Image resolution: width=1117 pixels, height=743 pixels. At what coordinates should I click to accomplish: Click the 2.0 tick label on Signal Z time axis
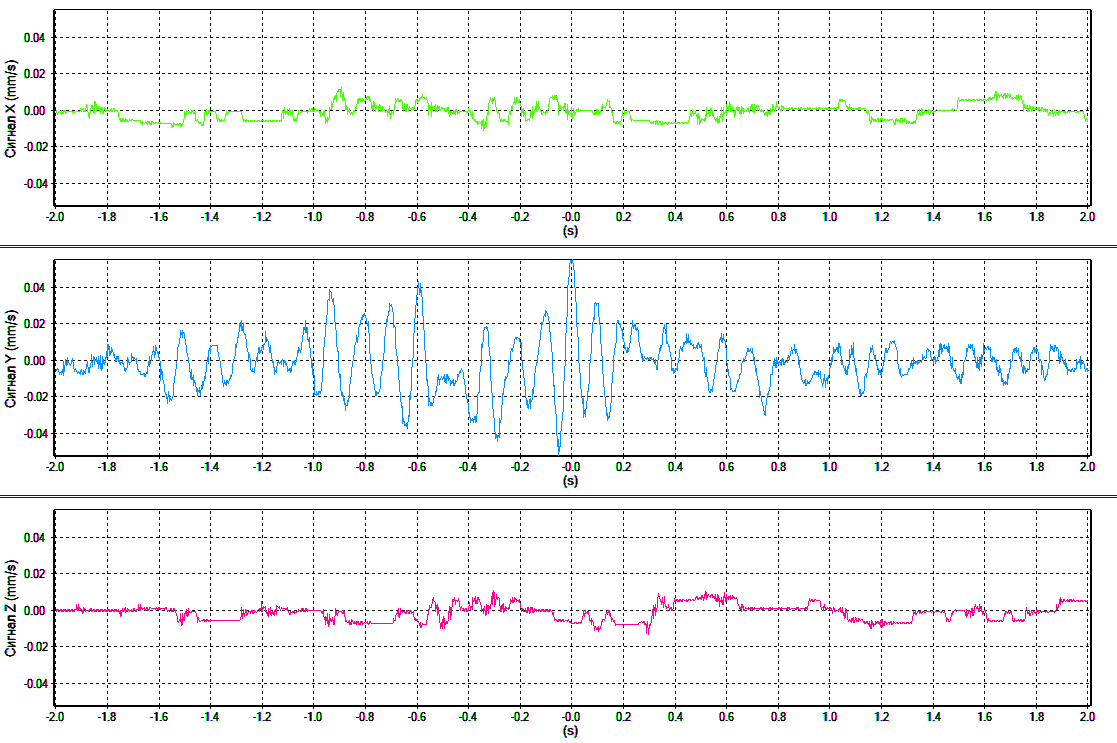(x=1086, y=717)
